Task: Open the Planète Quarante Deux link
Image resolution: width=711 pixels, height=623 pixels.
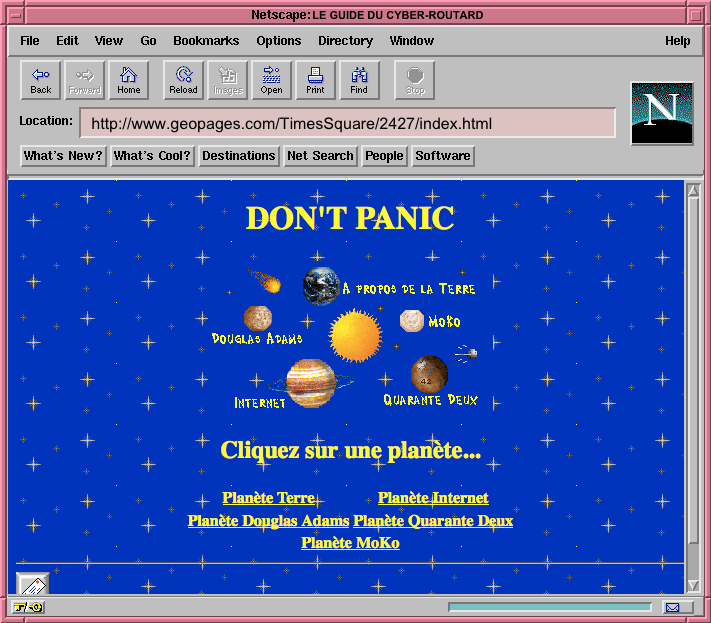Action: coord(433,521)
